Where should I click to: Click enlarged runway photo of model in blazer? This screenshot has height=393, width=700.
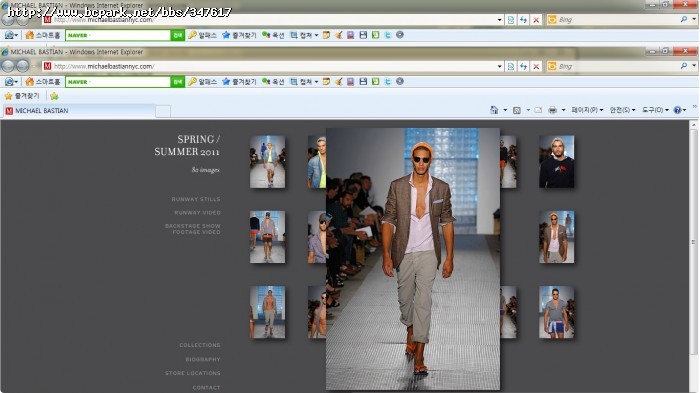pyautogui.click(x=413, y=259)
